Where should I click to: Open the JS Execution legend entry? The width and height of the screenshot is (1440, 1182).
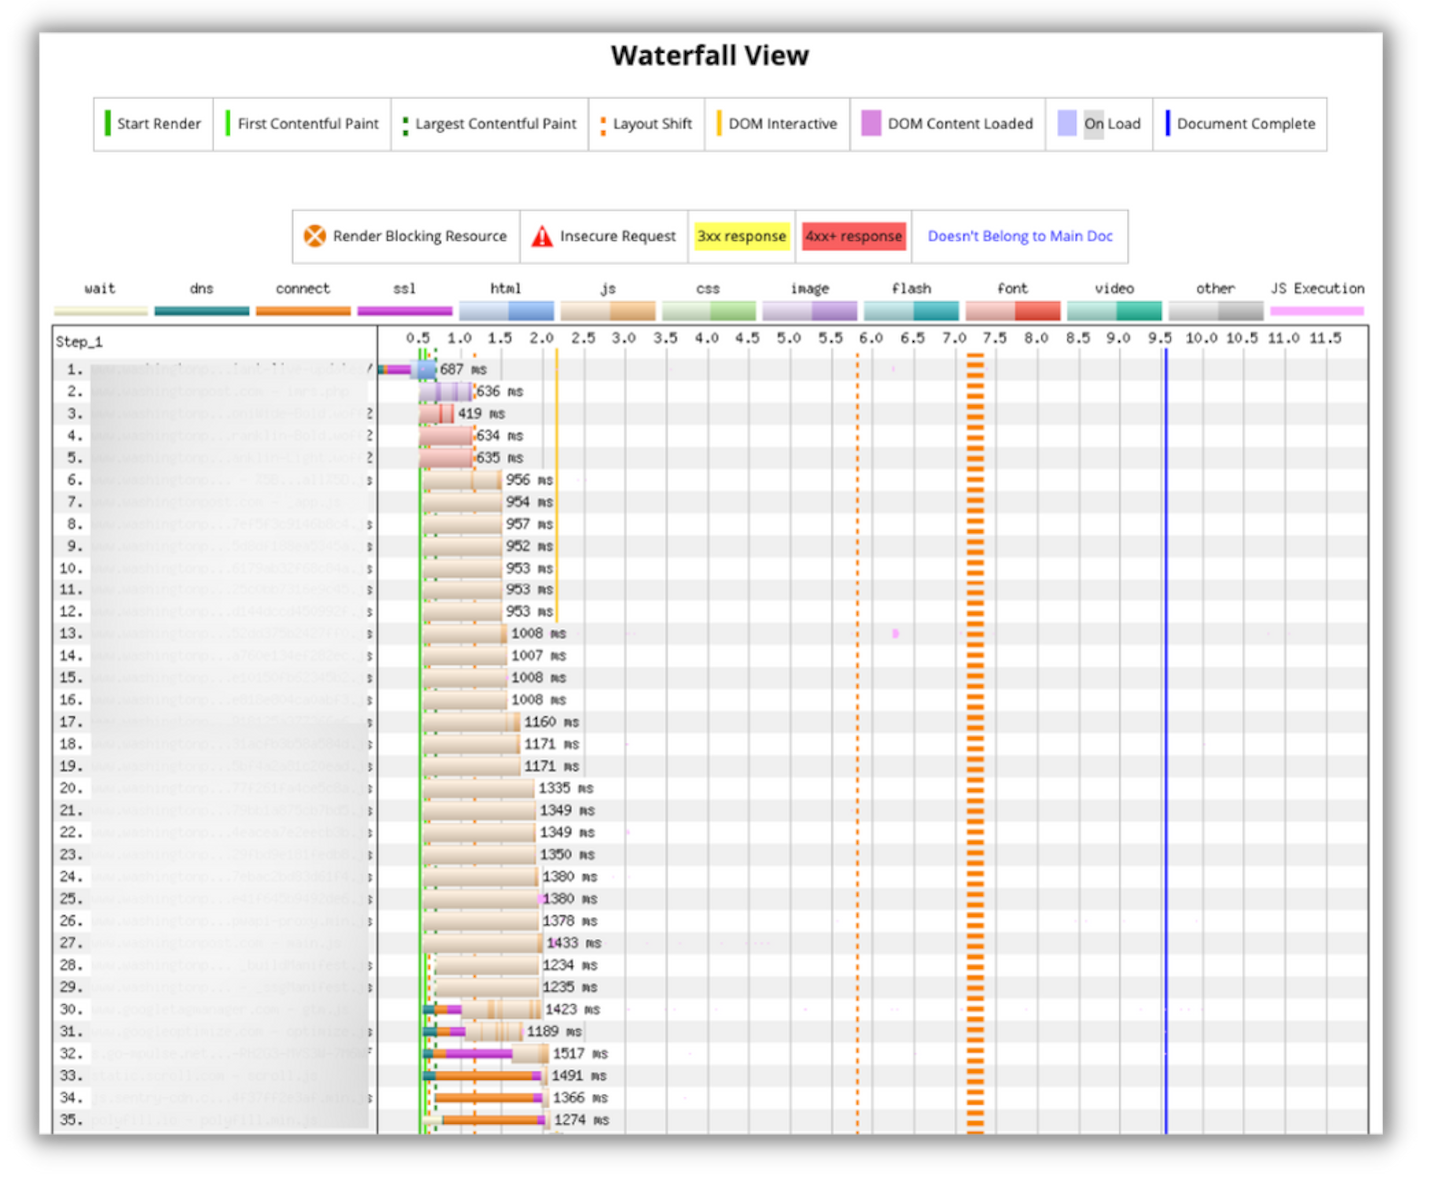coord(1316,288)
